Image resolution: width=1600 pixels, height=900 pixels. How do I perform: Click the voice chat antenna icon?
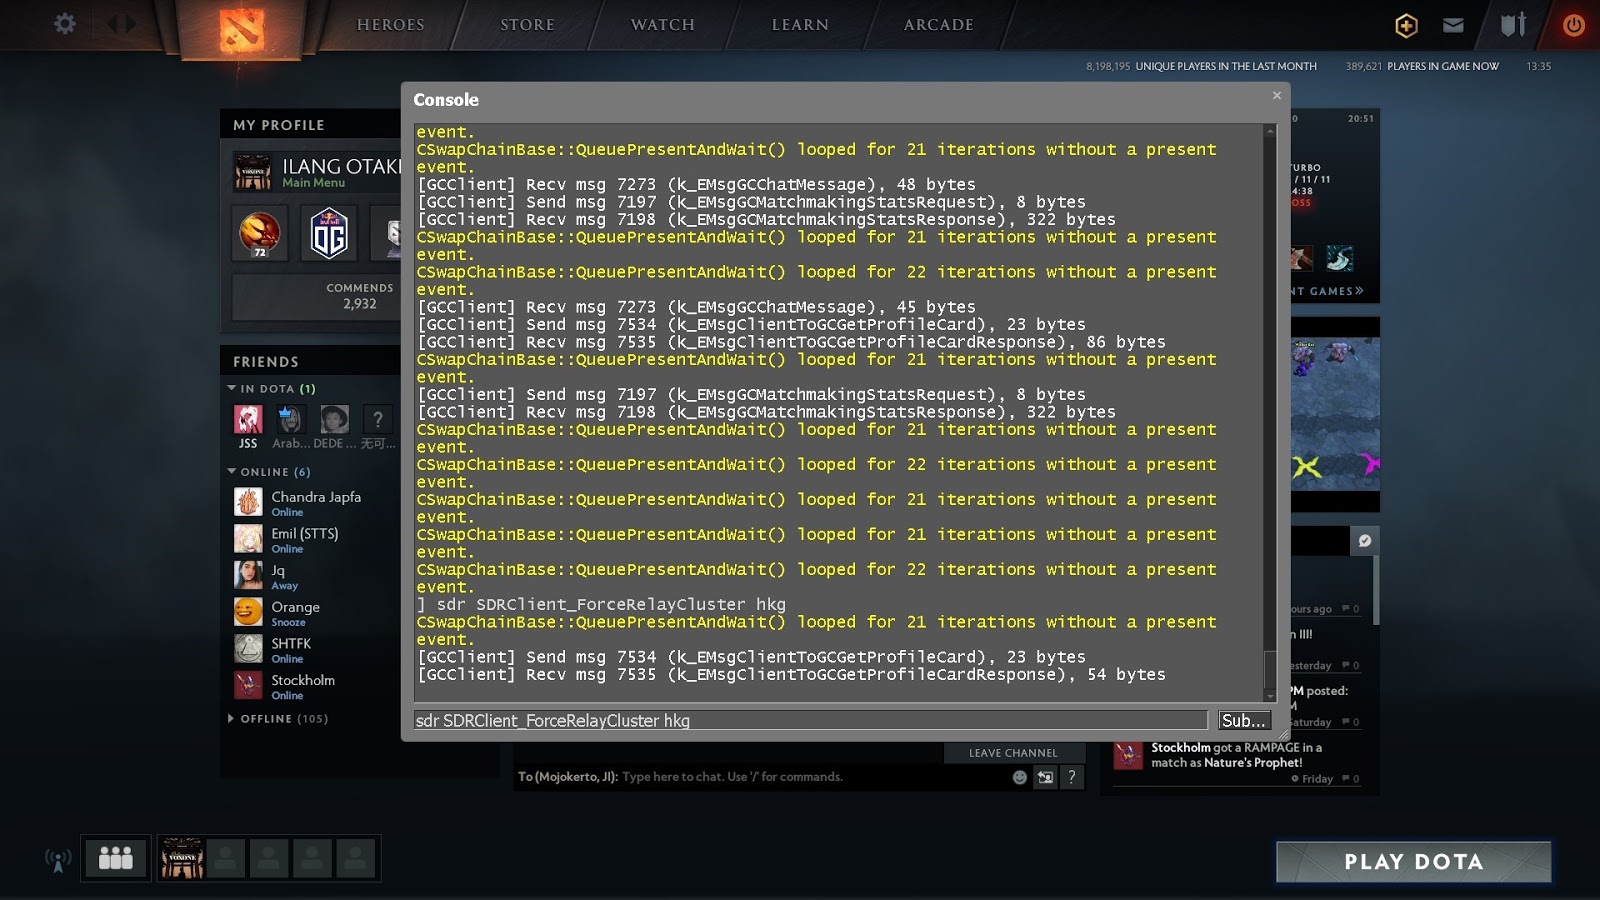(x=58, y=859)
